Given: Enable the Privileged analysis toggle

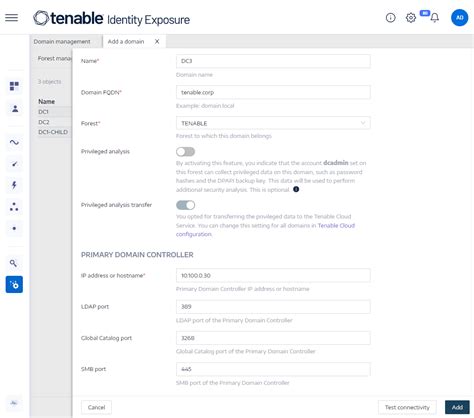Looking at the screenshot, I should point(185,152).
